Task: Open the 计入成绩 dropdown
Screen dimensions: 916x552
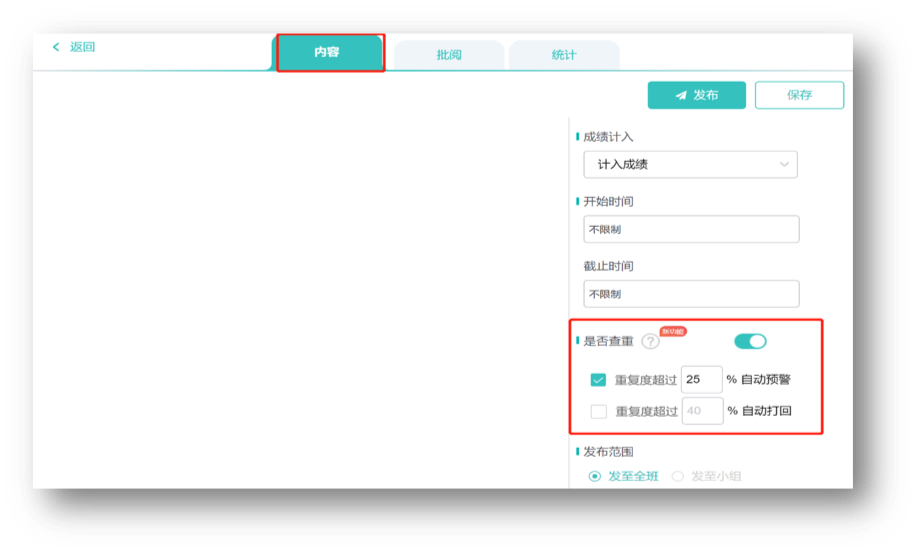Action: 690,164
